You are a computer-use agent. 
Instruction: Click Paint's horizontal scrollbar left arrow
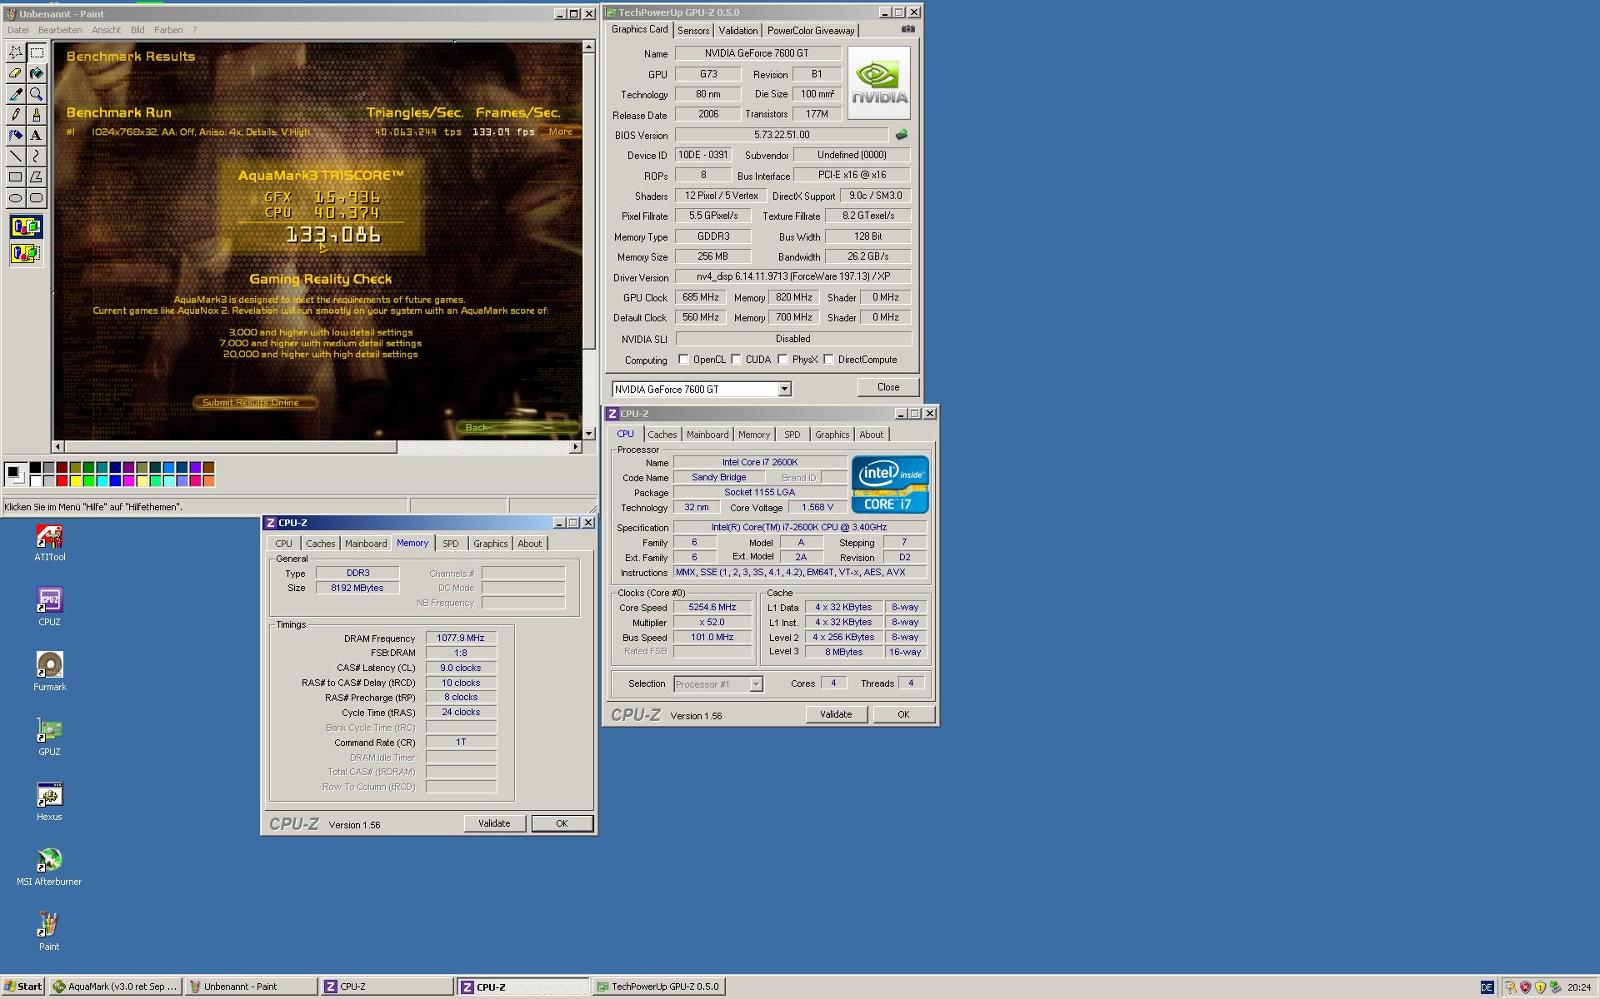(58, 447)
